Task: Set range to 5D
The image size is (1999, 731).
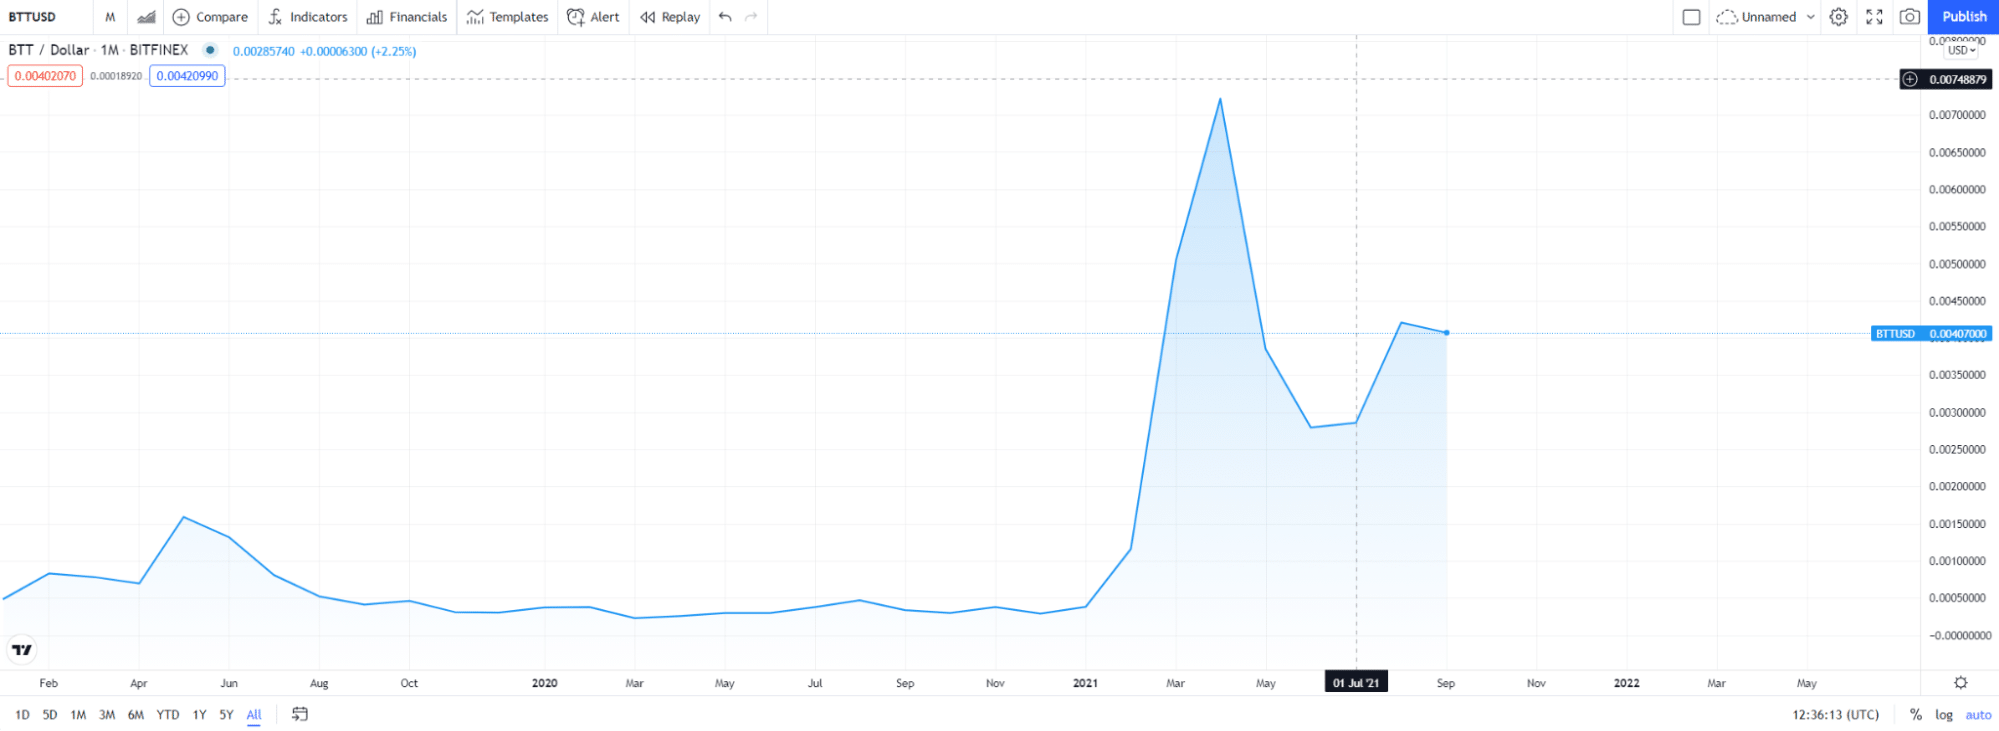Action: coord(50,715)
